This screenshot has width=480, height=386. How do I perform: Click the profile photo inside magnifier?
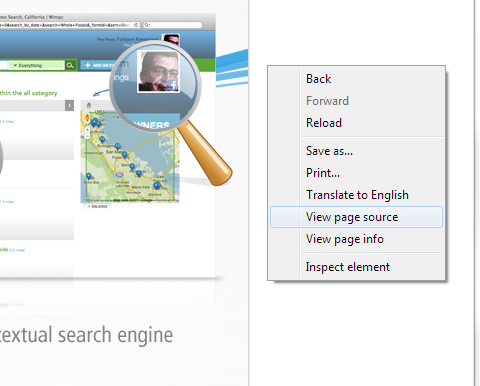pyautogui.click(x=158, y=72)
